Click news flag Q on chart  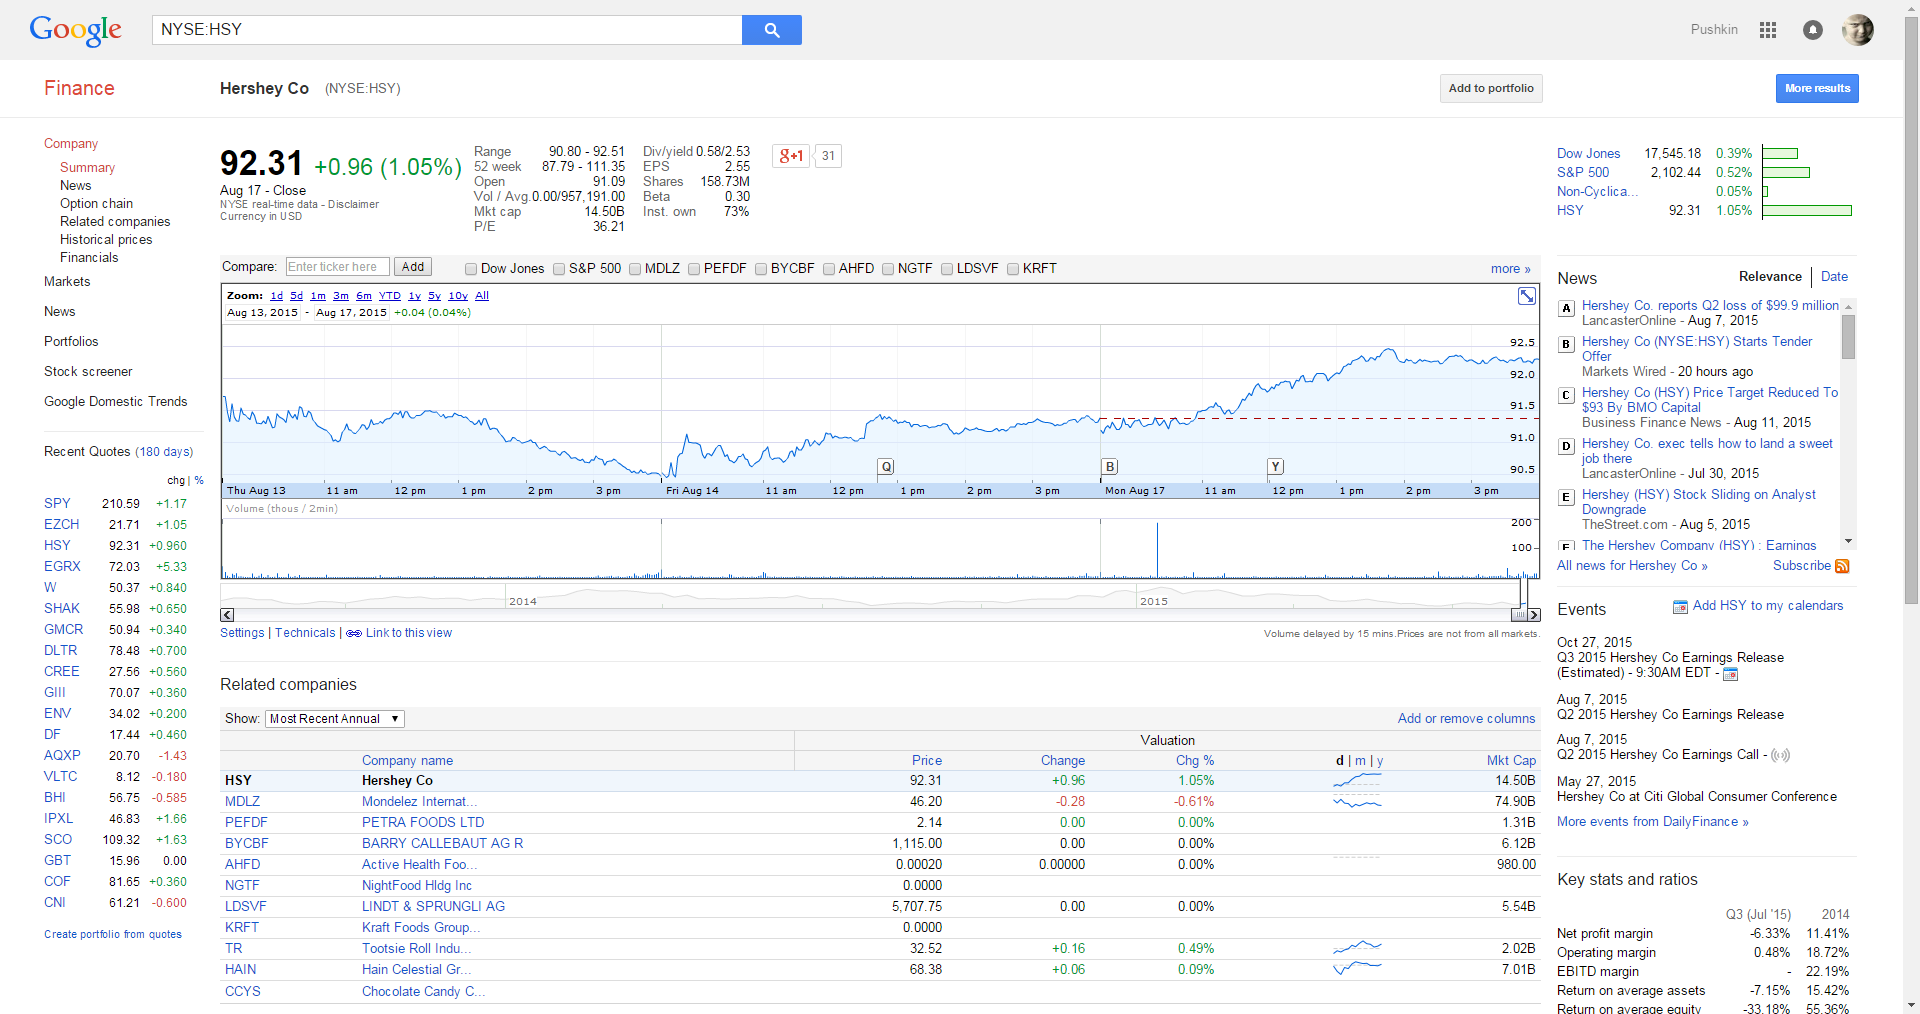tap(886, 467)
